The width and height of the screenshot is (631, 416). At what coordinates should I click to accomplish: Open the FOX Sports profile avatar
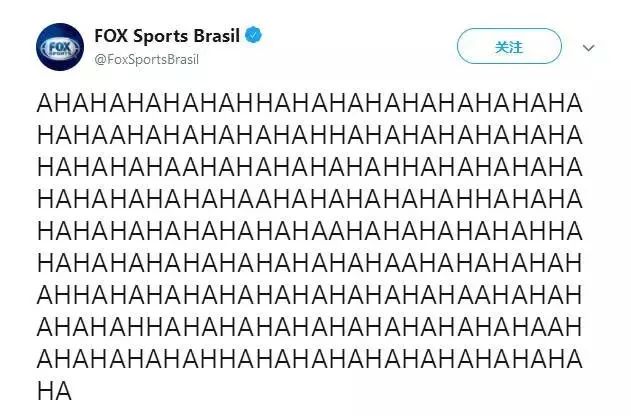click(60, 47)
